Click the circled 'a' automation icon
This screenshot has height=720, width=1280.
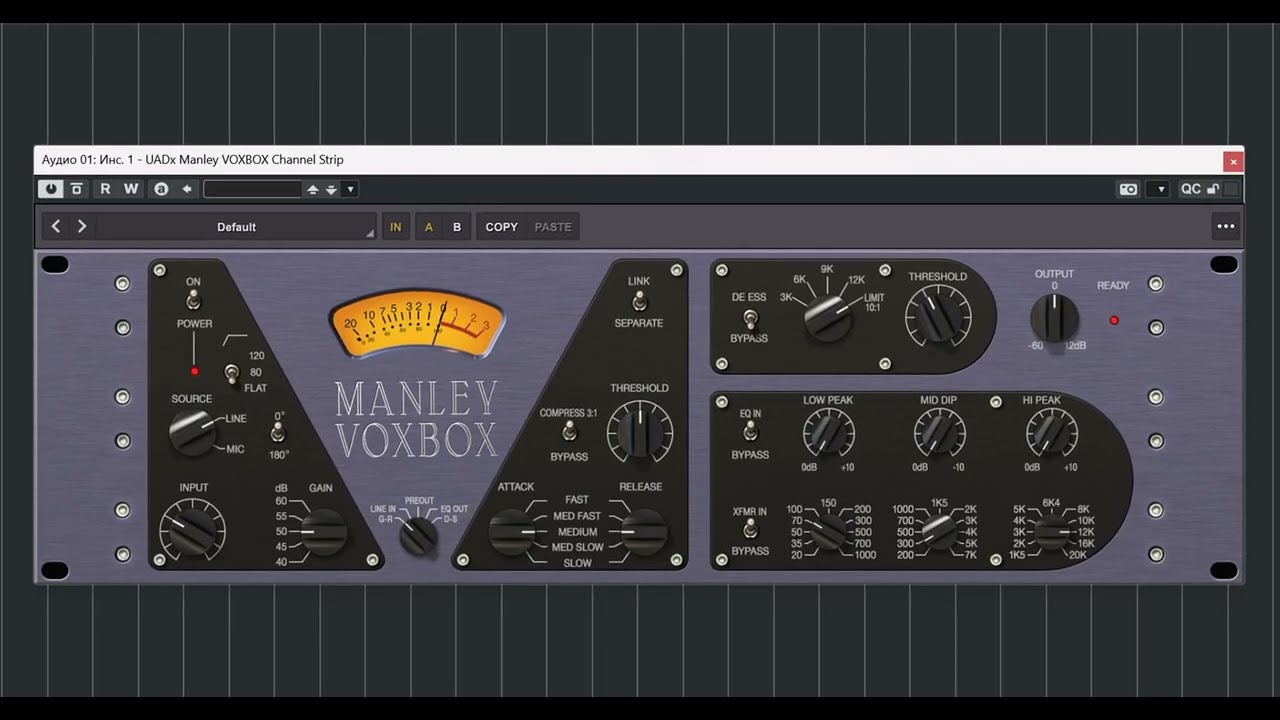point(160,189)
